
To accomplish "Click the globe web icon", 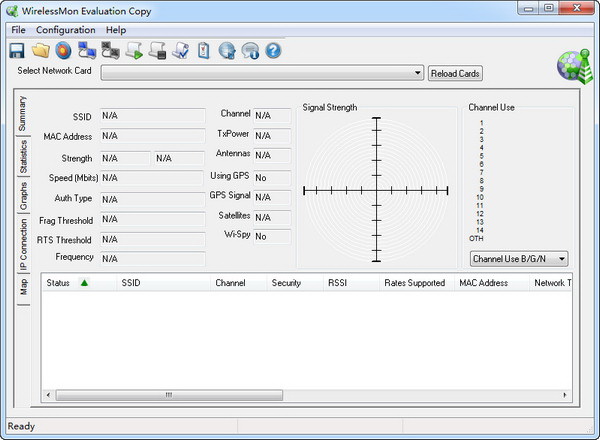I will [x=227, y=51].
